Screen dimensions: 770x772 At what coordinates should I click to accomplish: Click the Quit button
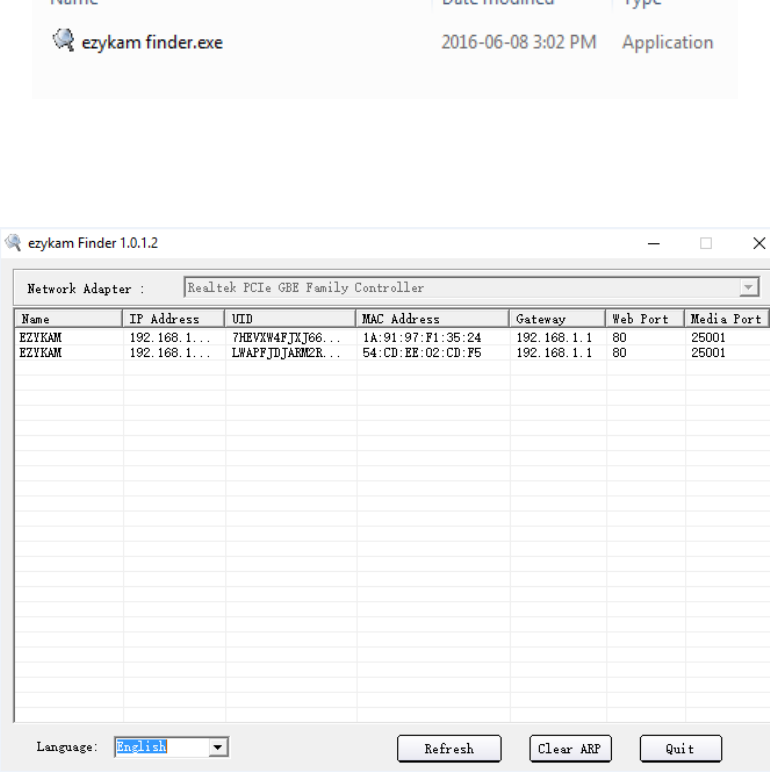(x=680, y=749)
